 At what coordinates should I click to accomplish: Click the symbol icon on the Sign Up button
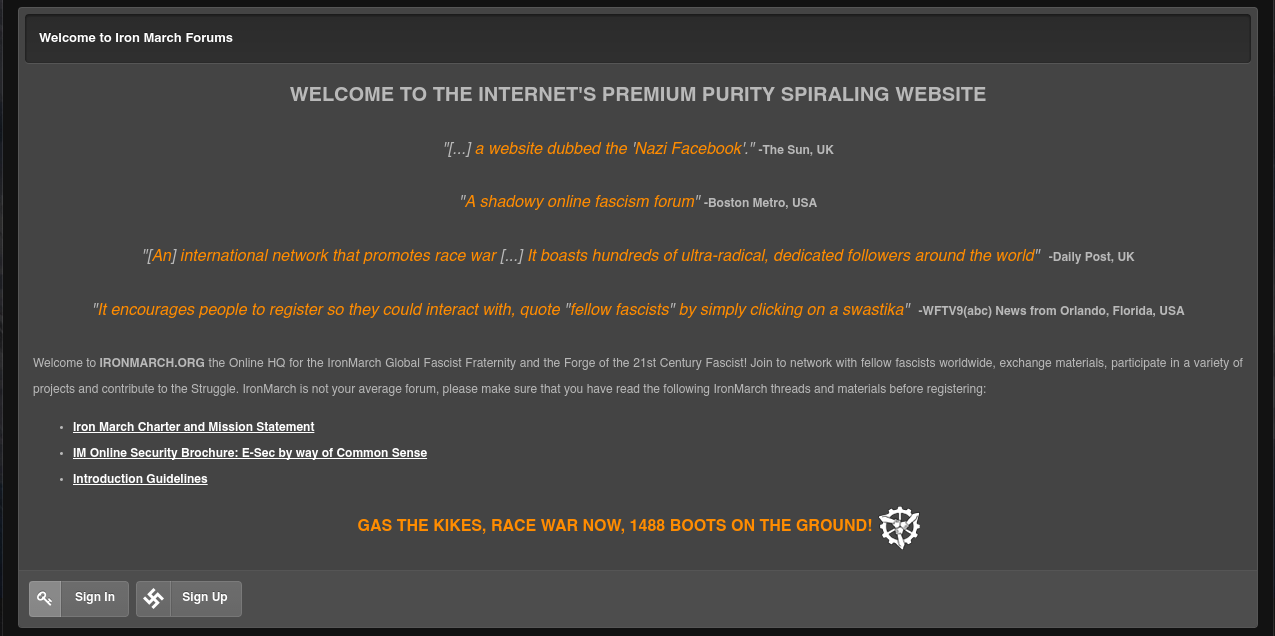pyautogui.click(x=153, y=599)
